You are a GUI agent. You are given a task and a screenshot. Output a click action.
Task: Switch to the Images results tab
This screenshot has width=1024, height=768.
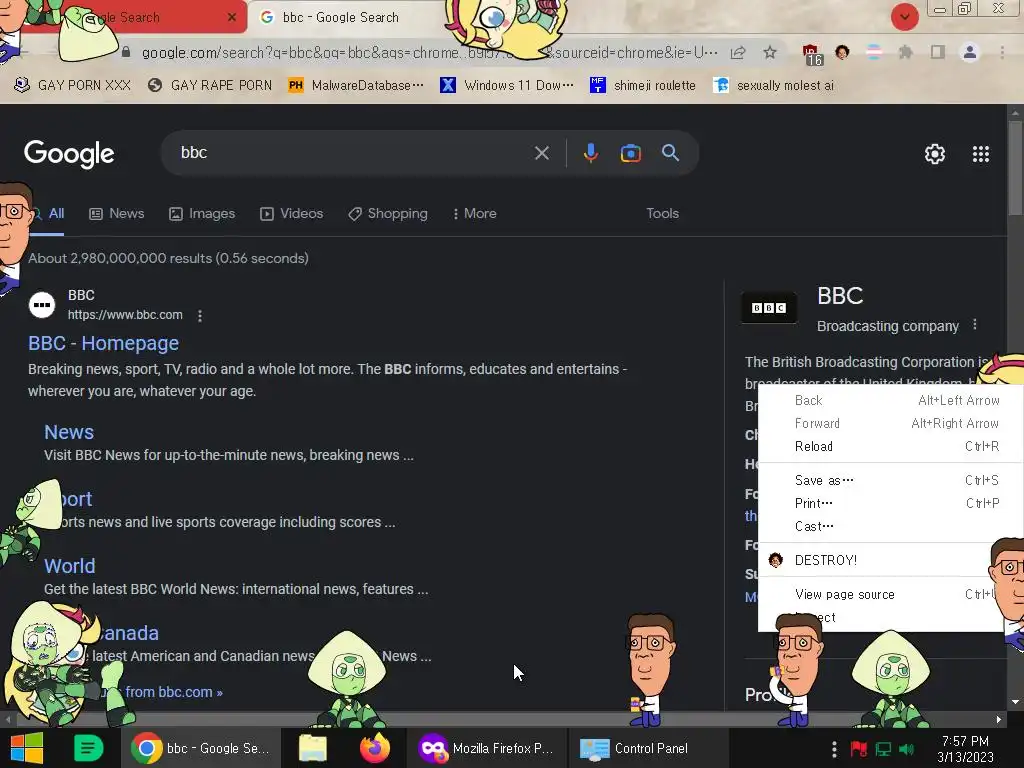(x=202, y=214)
